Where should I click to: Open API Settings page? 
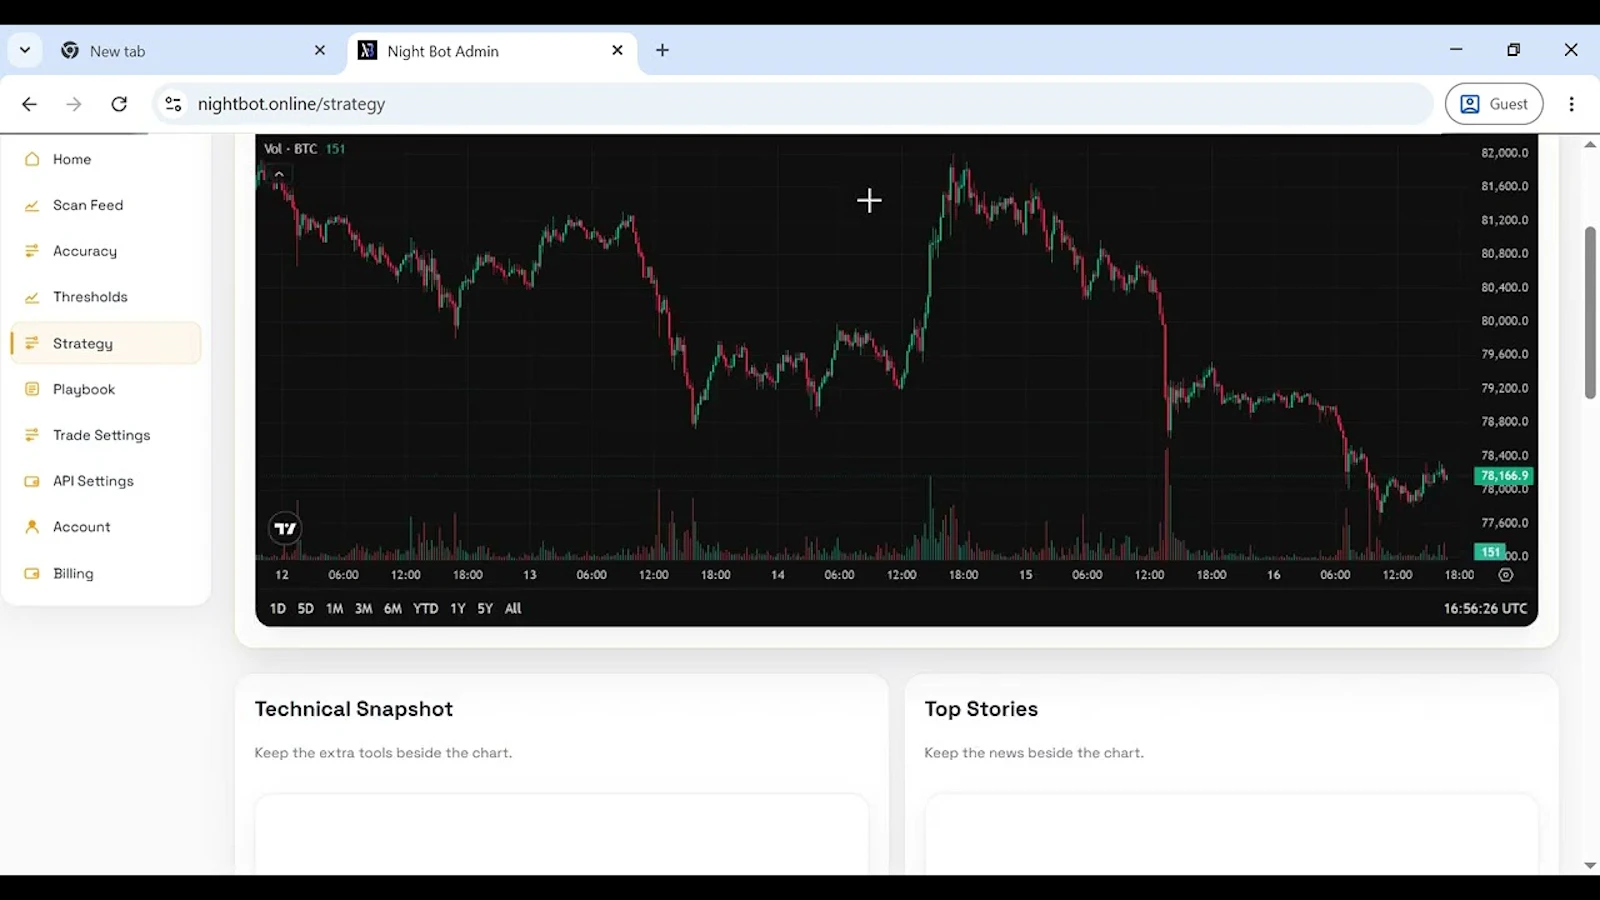point(106,481)
